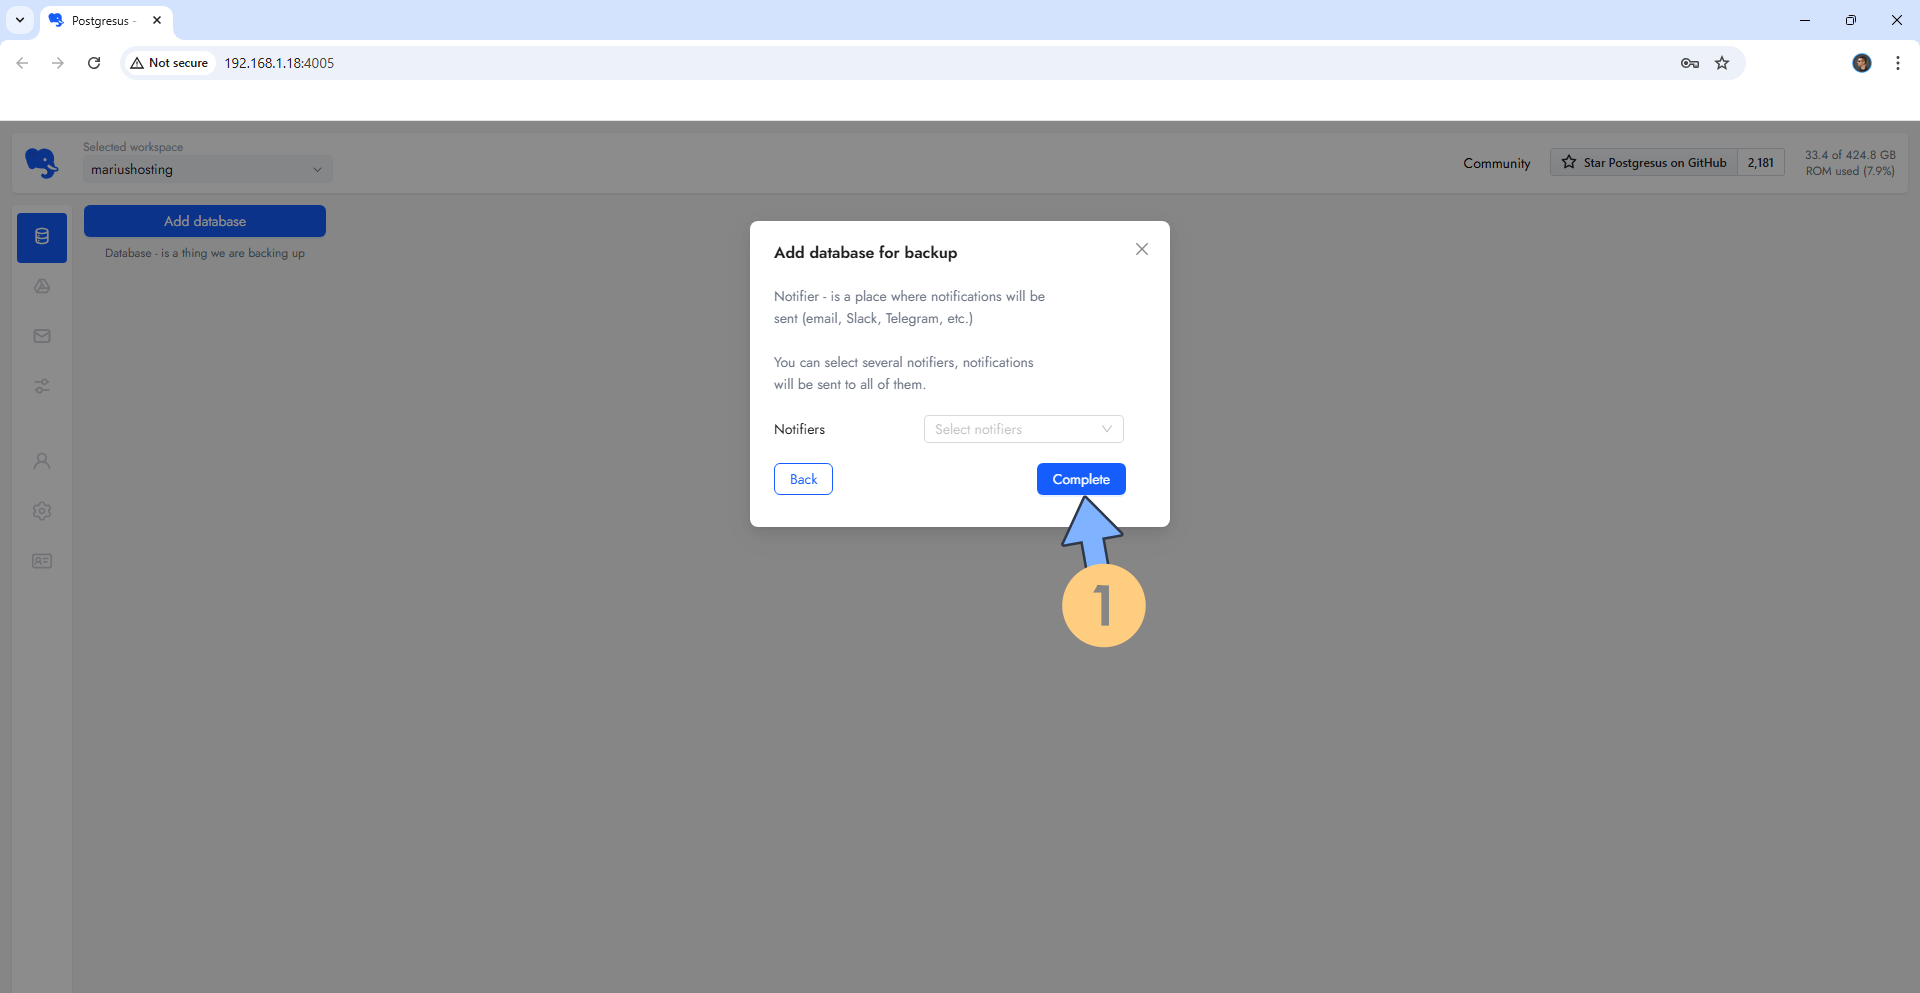Go Back to the previous step
Screen dimensions: 1920x993
[803, 479]
